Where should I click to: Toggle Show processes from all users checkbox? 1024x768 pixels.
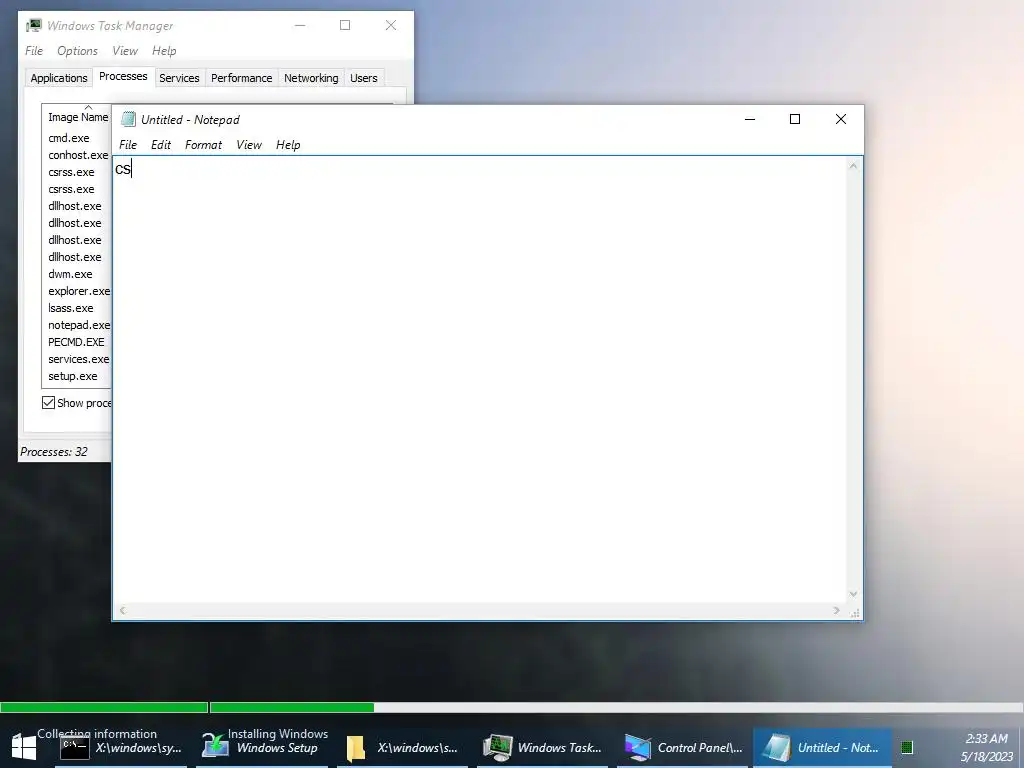tap(48, 403)
